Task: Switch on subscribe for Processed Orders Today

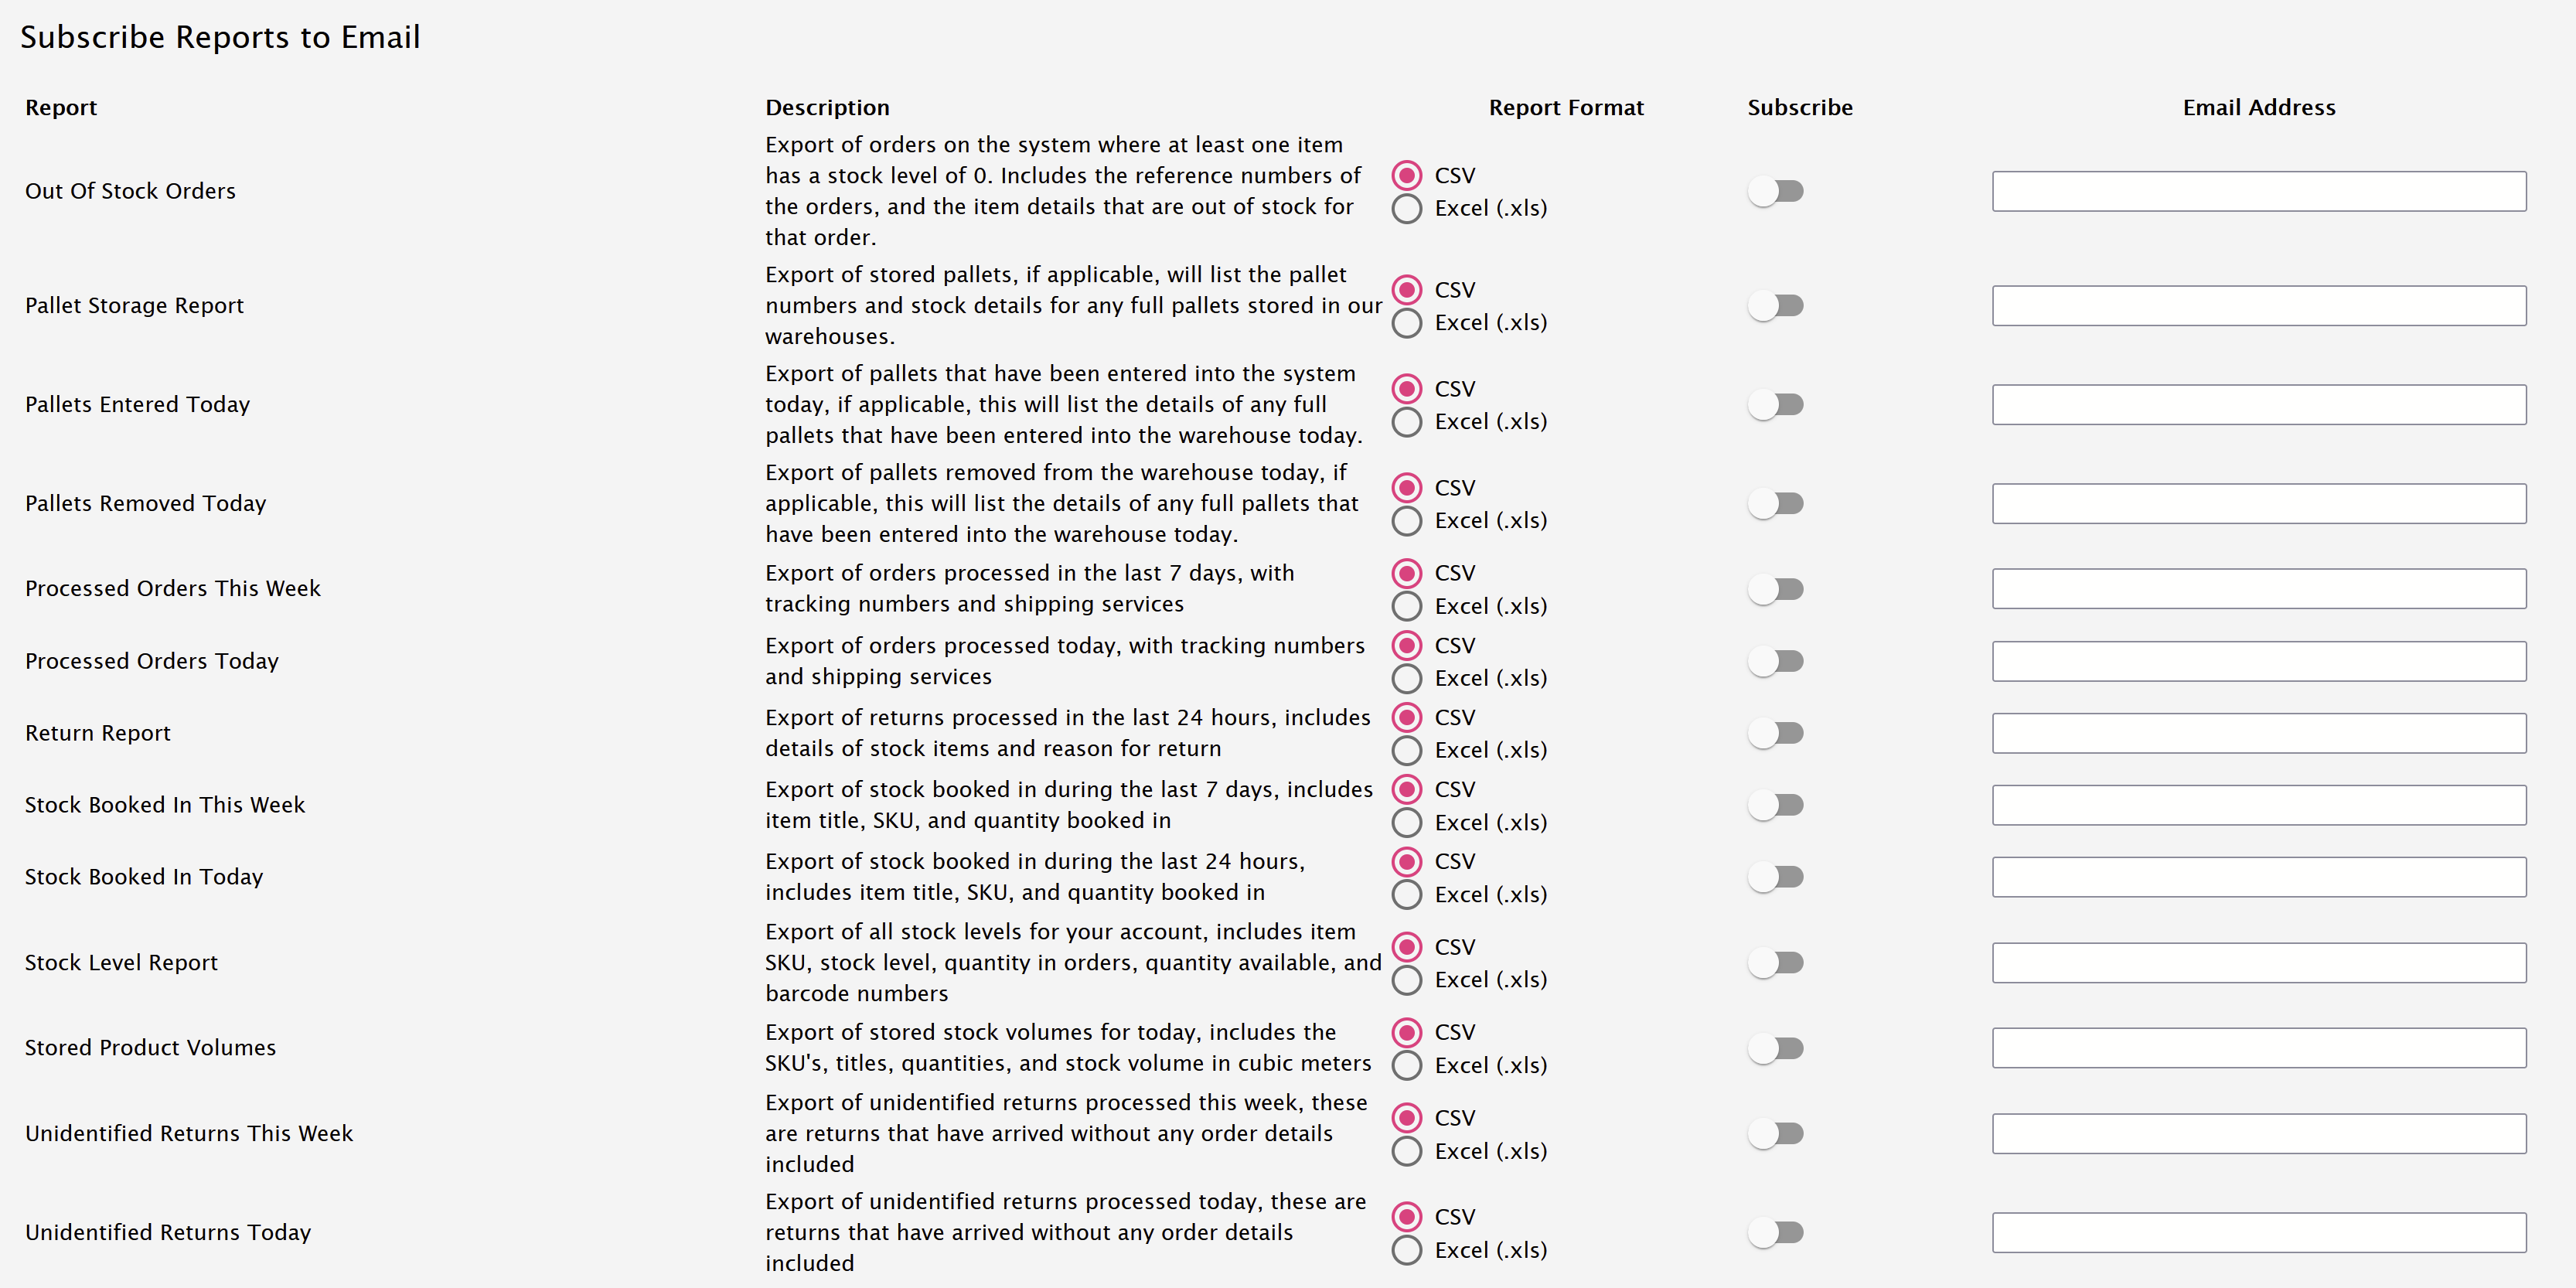Action: 1775,661
